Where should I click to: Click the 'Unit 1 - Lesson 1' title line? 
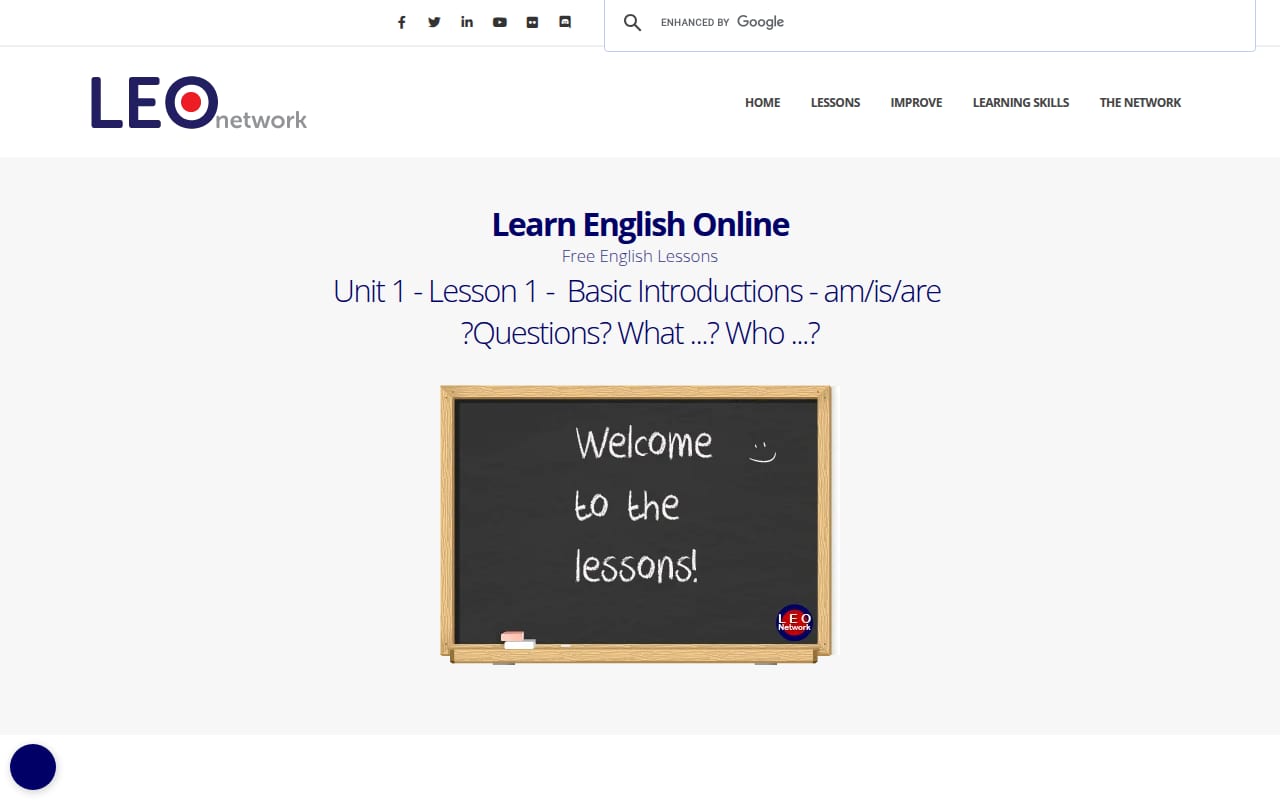pyautogui.click(x=637, y=291)
